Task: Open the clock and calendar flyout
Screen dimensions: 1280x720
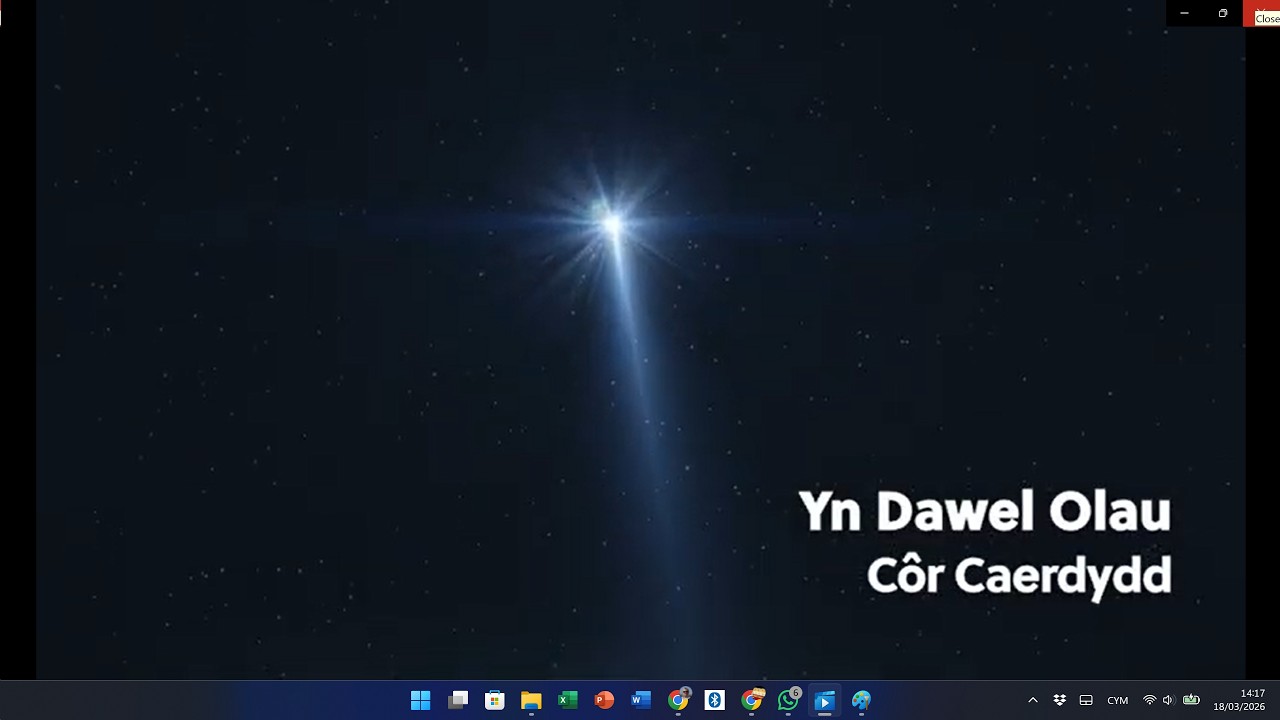Action: coord(1240,700)
